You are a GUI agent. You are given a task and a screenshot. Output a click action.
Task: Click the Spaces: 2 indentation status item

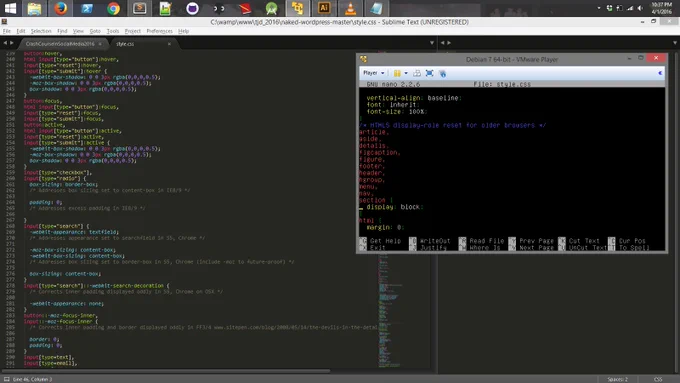point(618,379)
